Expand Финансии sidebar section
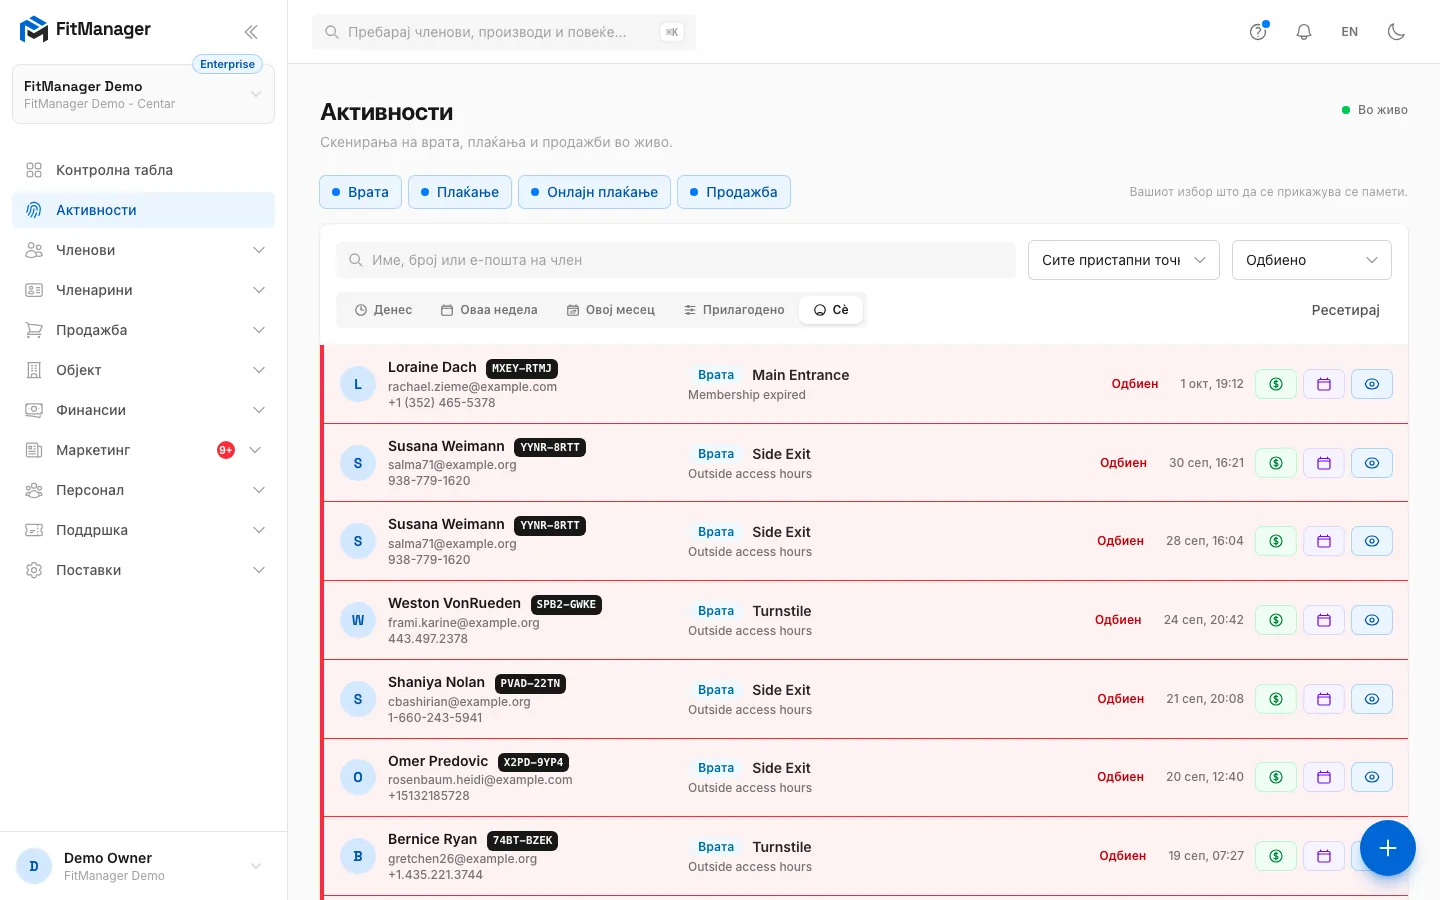Viewport: 1440px width, 900px height. (143, 410)
